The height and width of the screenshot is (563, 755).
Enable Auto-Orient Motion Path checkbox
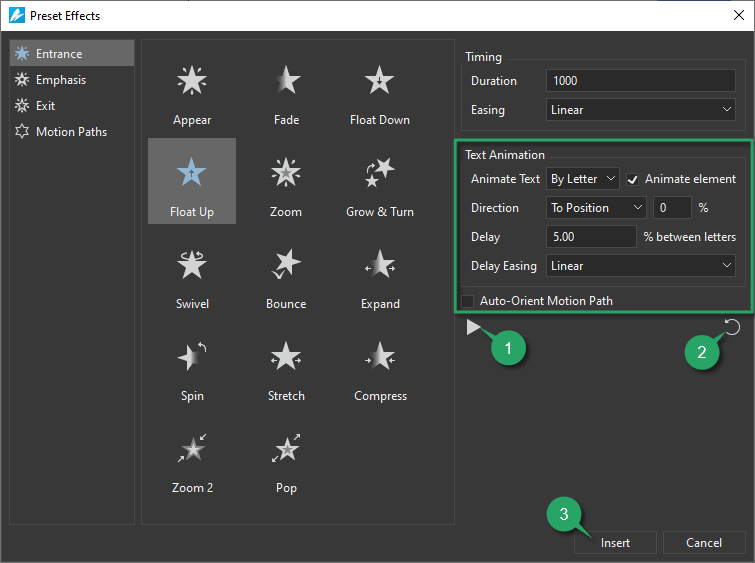pyautogui.click(x=467, y=301)
